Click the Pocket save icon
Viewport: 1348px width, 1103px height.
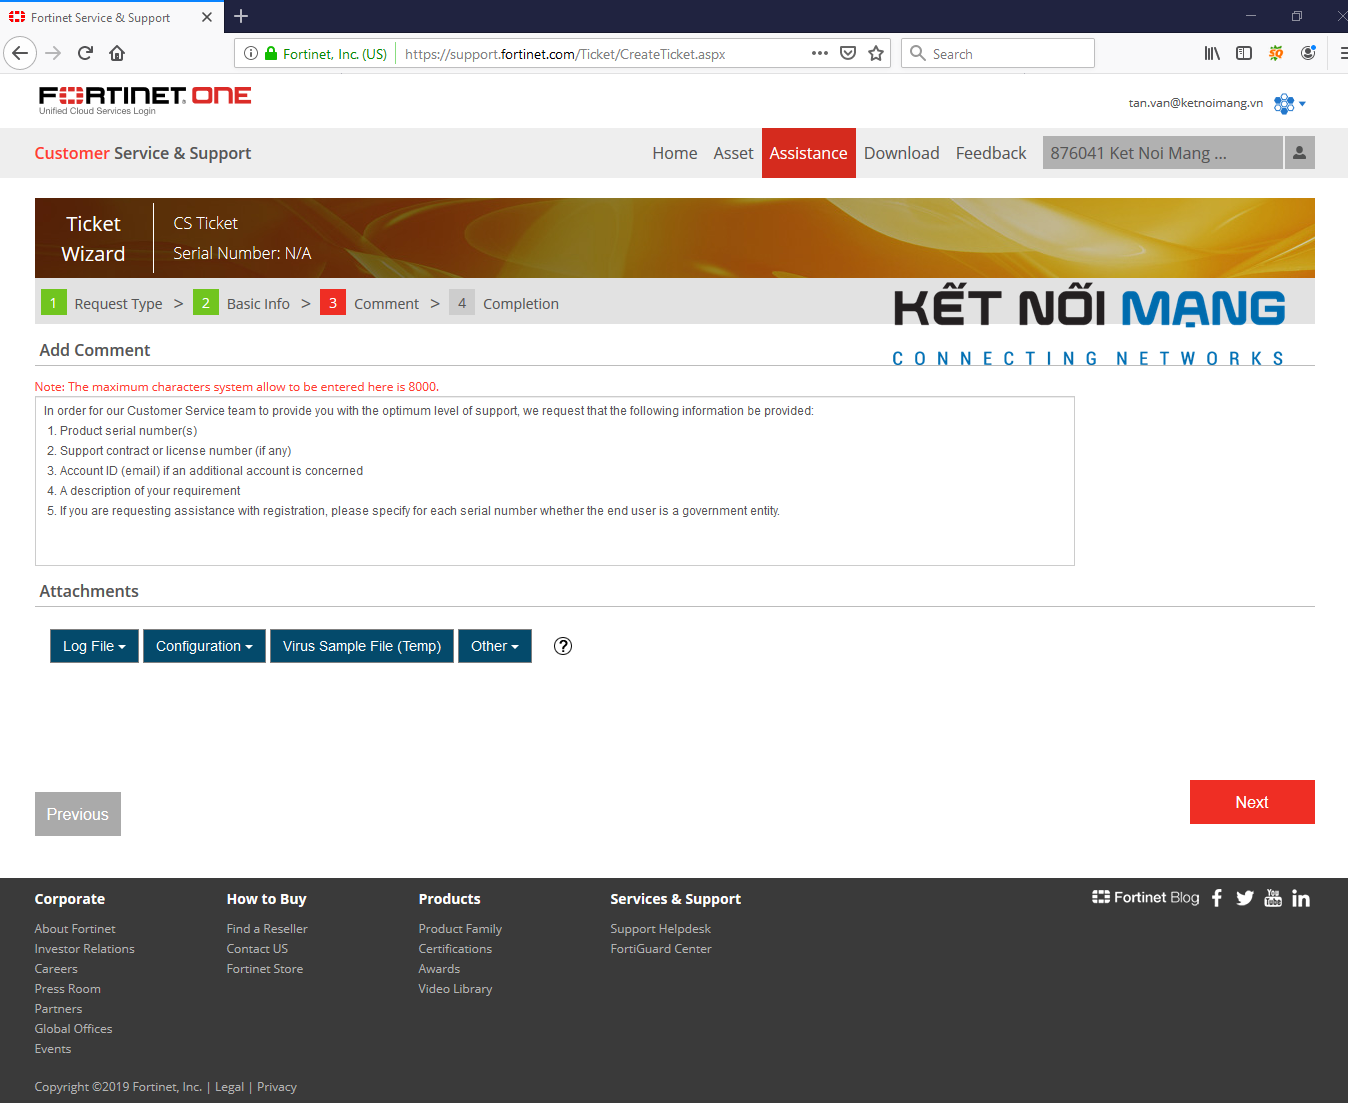pos(848,53)
